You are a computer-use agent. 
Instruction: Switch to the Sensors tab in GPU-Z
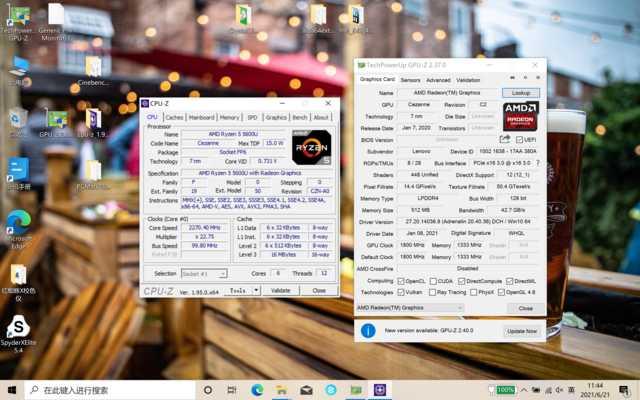point(410,80)
